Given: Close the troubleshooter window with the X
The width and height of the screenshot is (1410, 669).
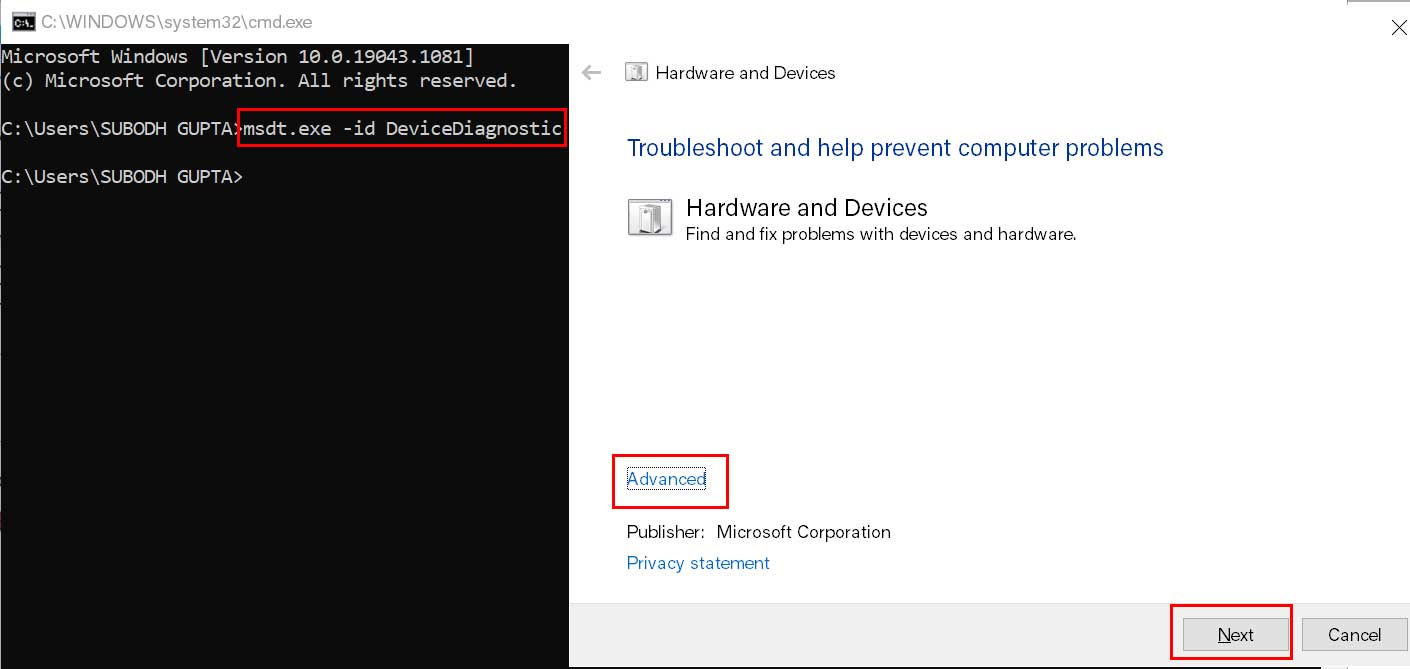Looking at the screenshot, I should tap(1399, 28).
